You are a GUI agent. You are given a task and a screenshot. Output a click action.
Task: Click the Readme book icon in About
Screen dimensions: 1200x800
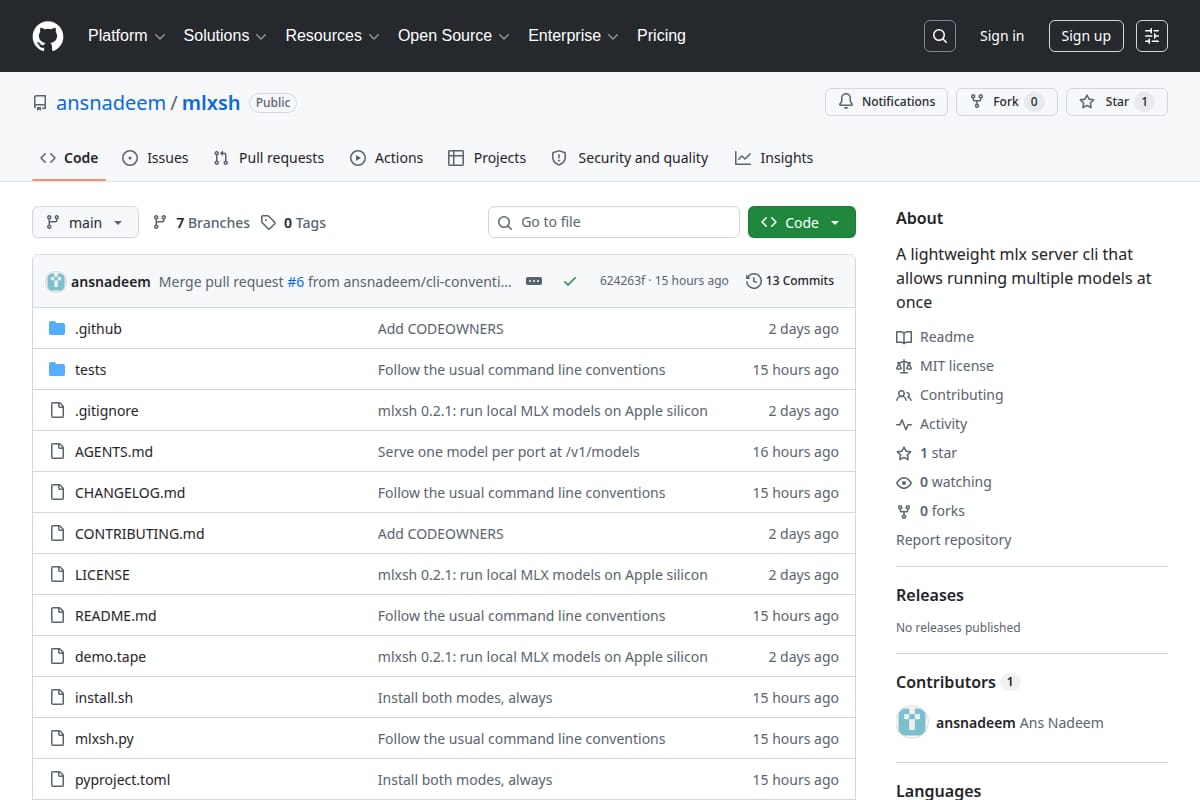[x=904, y=338]
